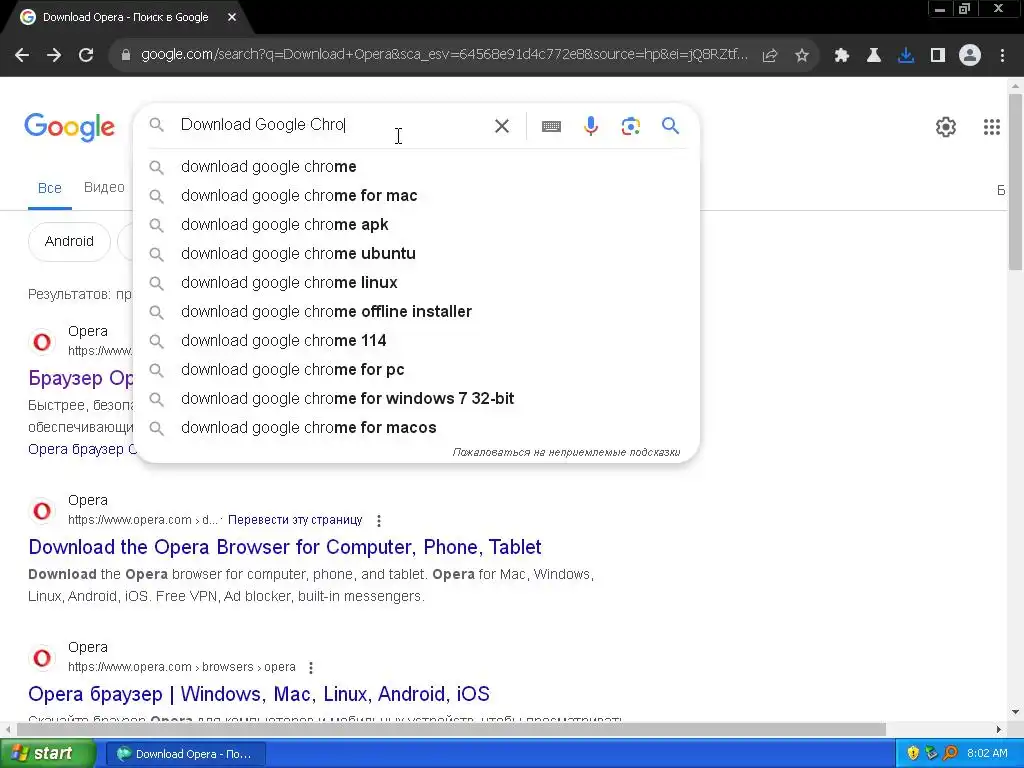Image resolution: width=1024 pixels, height=768 pixels.
Task: Open Google quick settings gear
Action: click(946, 127)
